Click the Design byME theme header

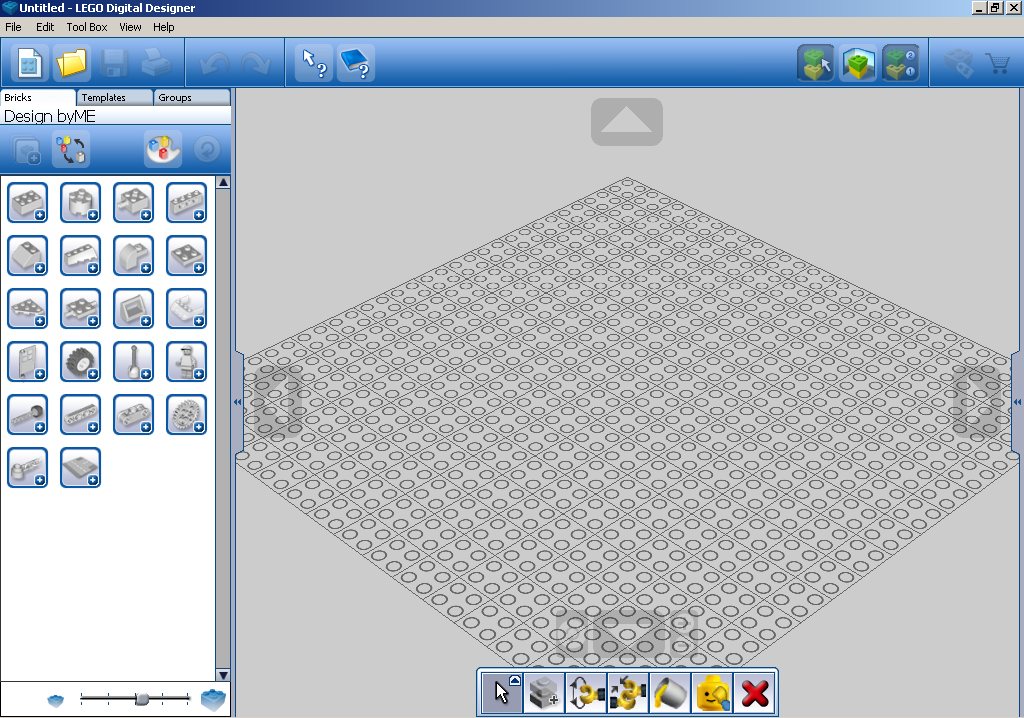[116, 116]
